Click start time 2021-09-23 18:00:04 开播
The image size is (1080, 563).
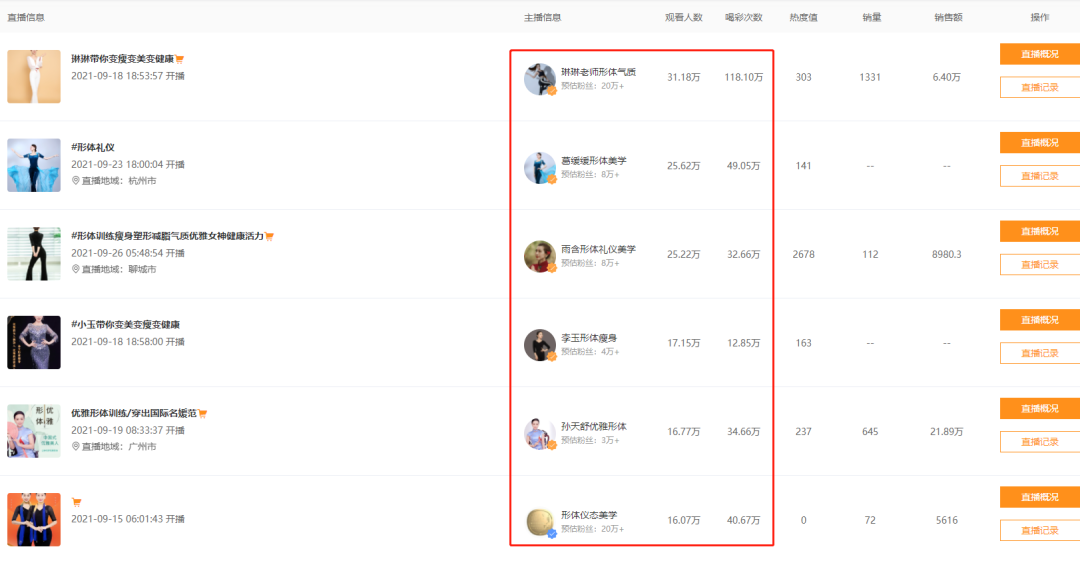click(128, 165)
